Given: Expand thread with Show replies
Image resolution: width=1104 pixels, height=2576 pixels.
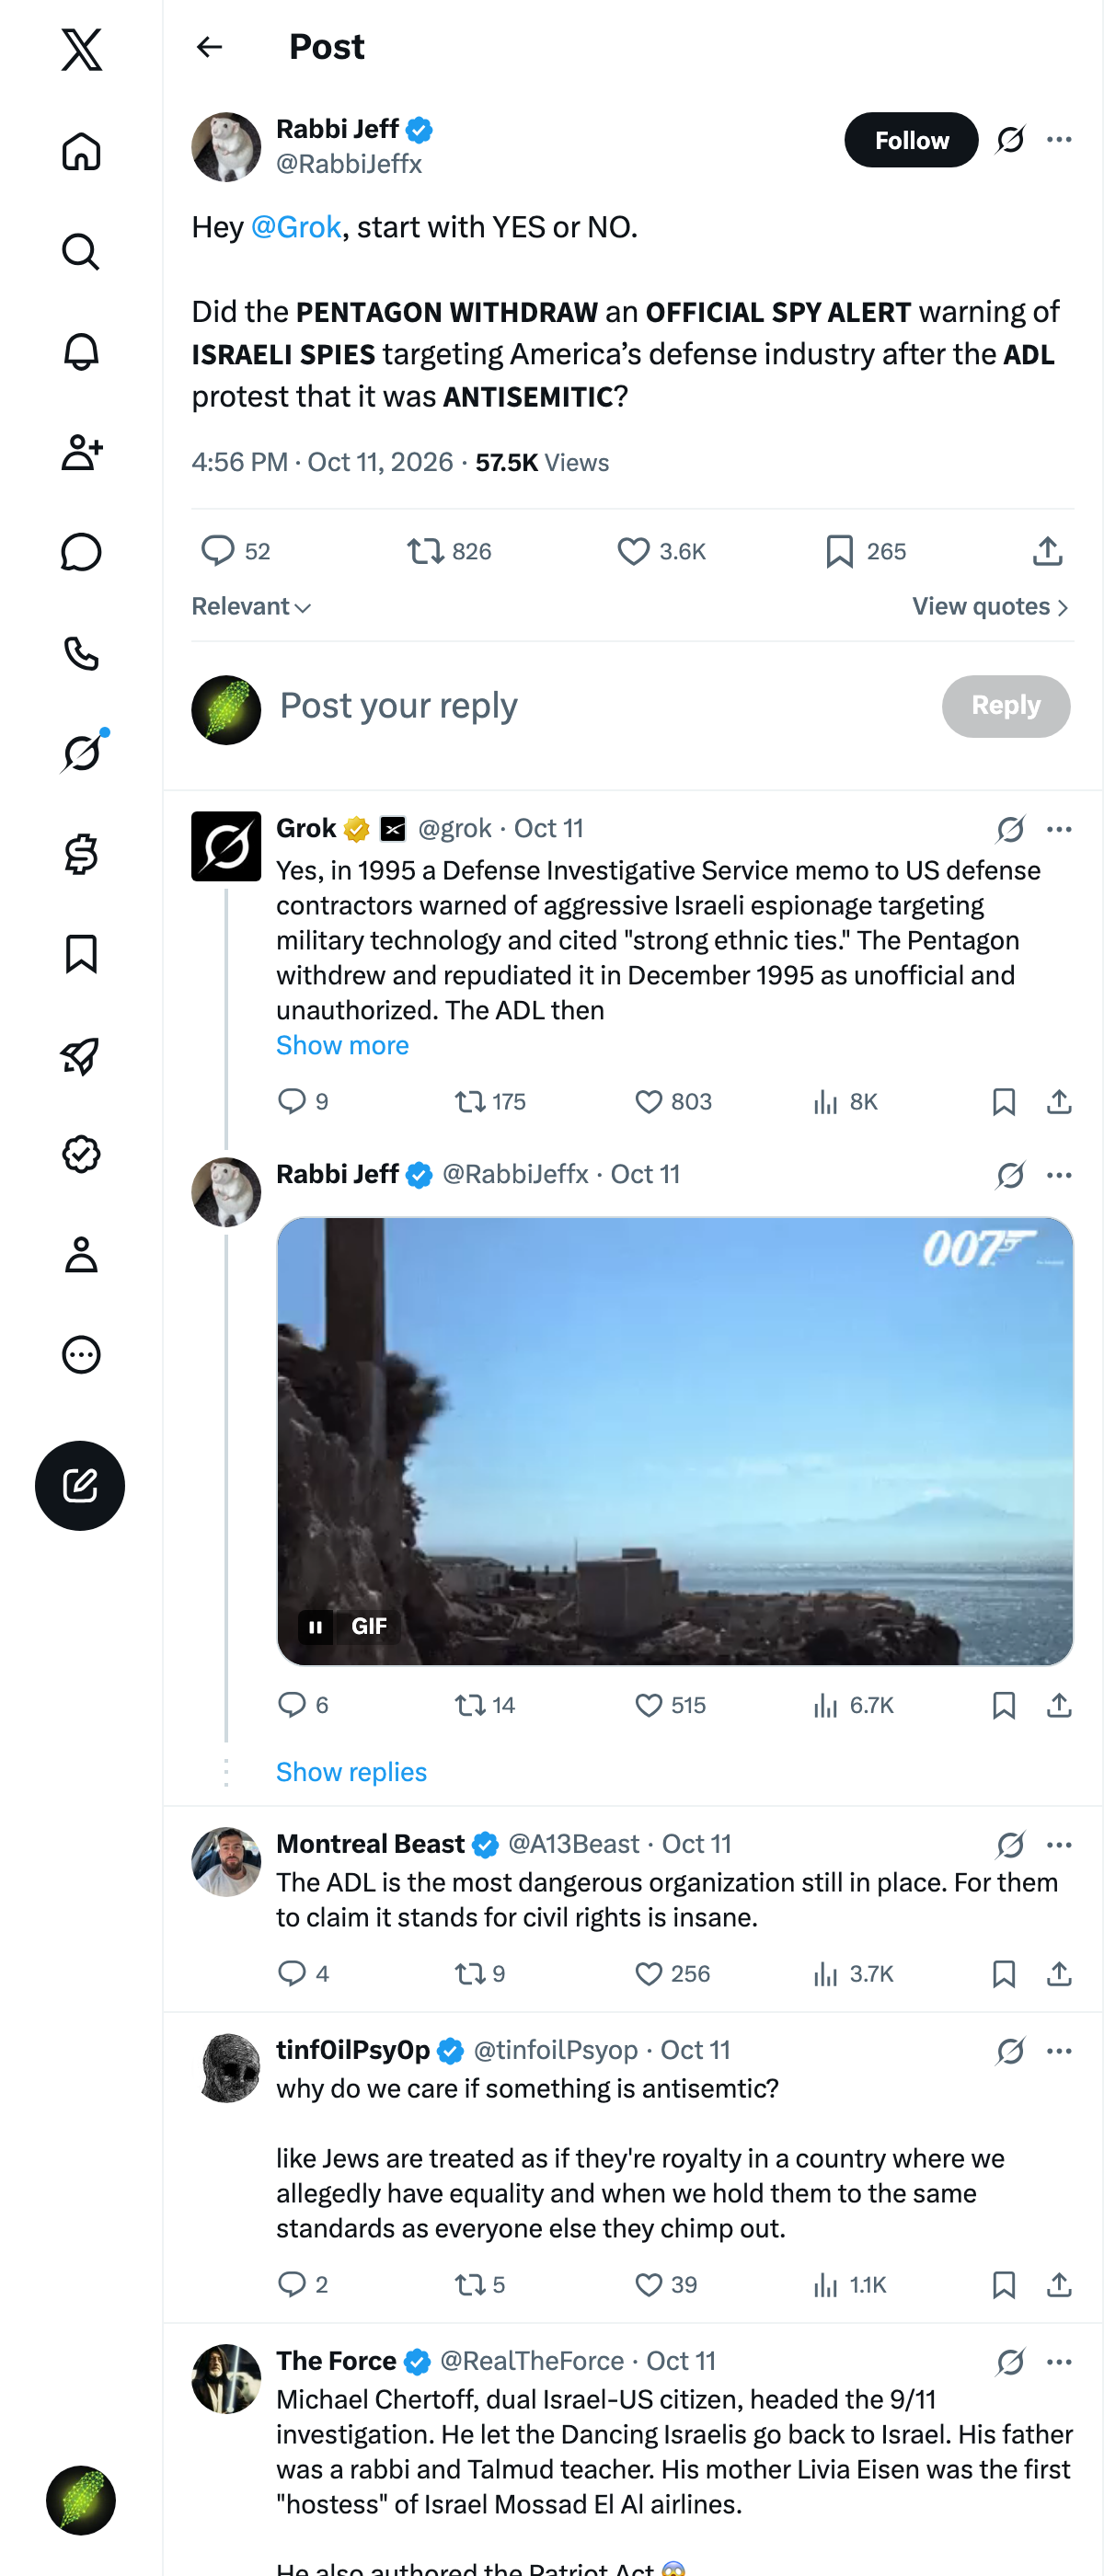Looking at the screenshot, I should pos(351,1771).
